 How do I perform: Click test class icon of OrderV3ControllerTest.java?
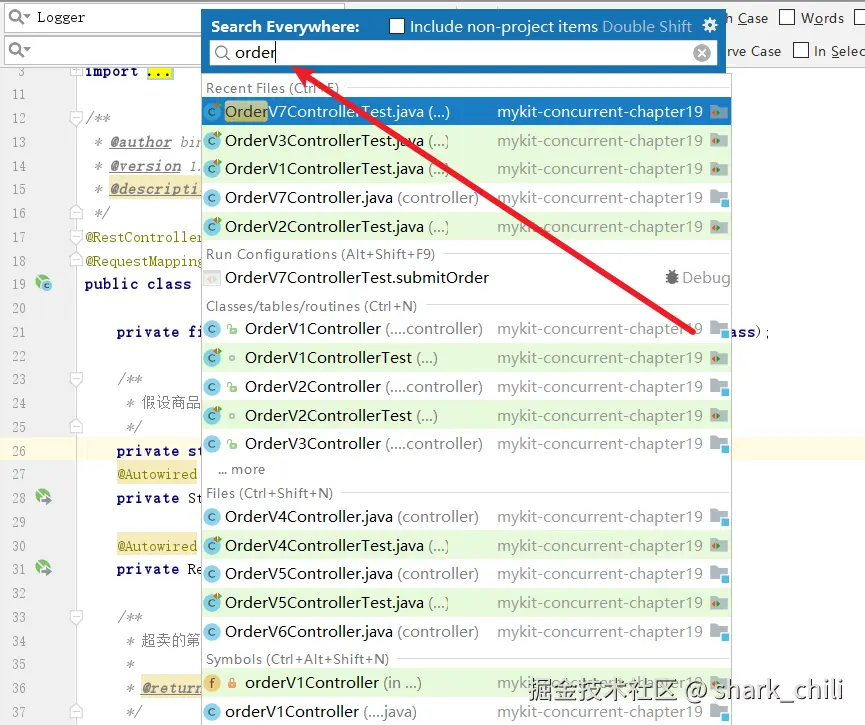coord(212,140)
